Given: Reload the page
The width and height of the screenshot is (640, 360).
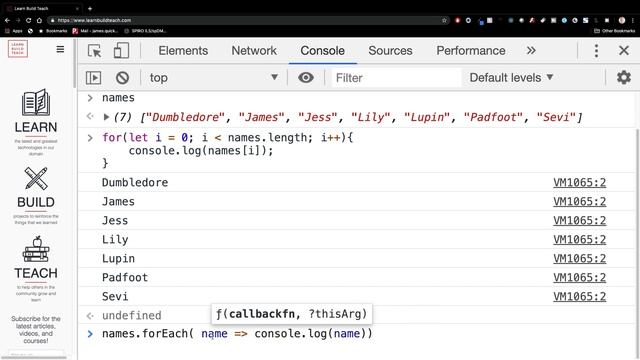Looking at the screenshot, I should pyautogui.click(x=28, y=20).
